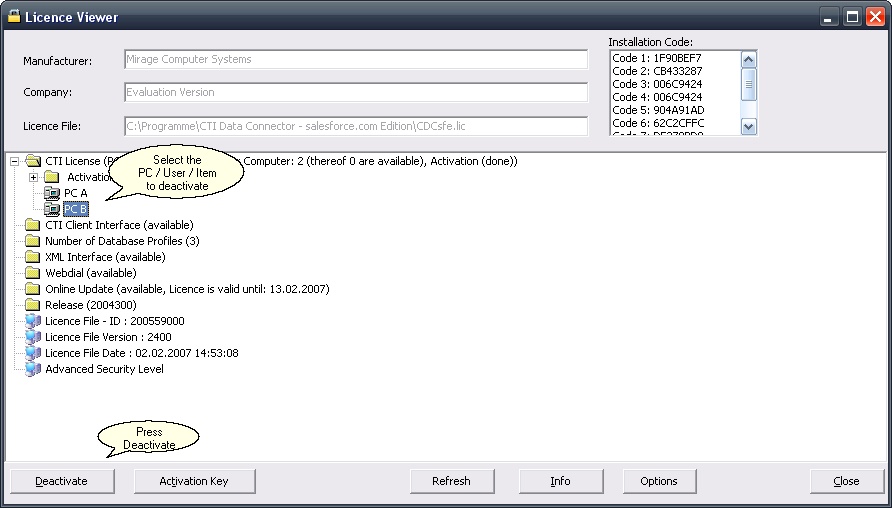Click the Advanced Security Level icon

click(x=34, y=369)
